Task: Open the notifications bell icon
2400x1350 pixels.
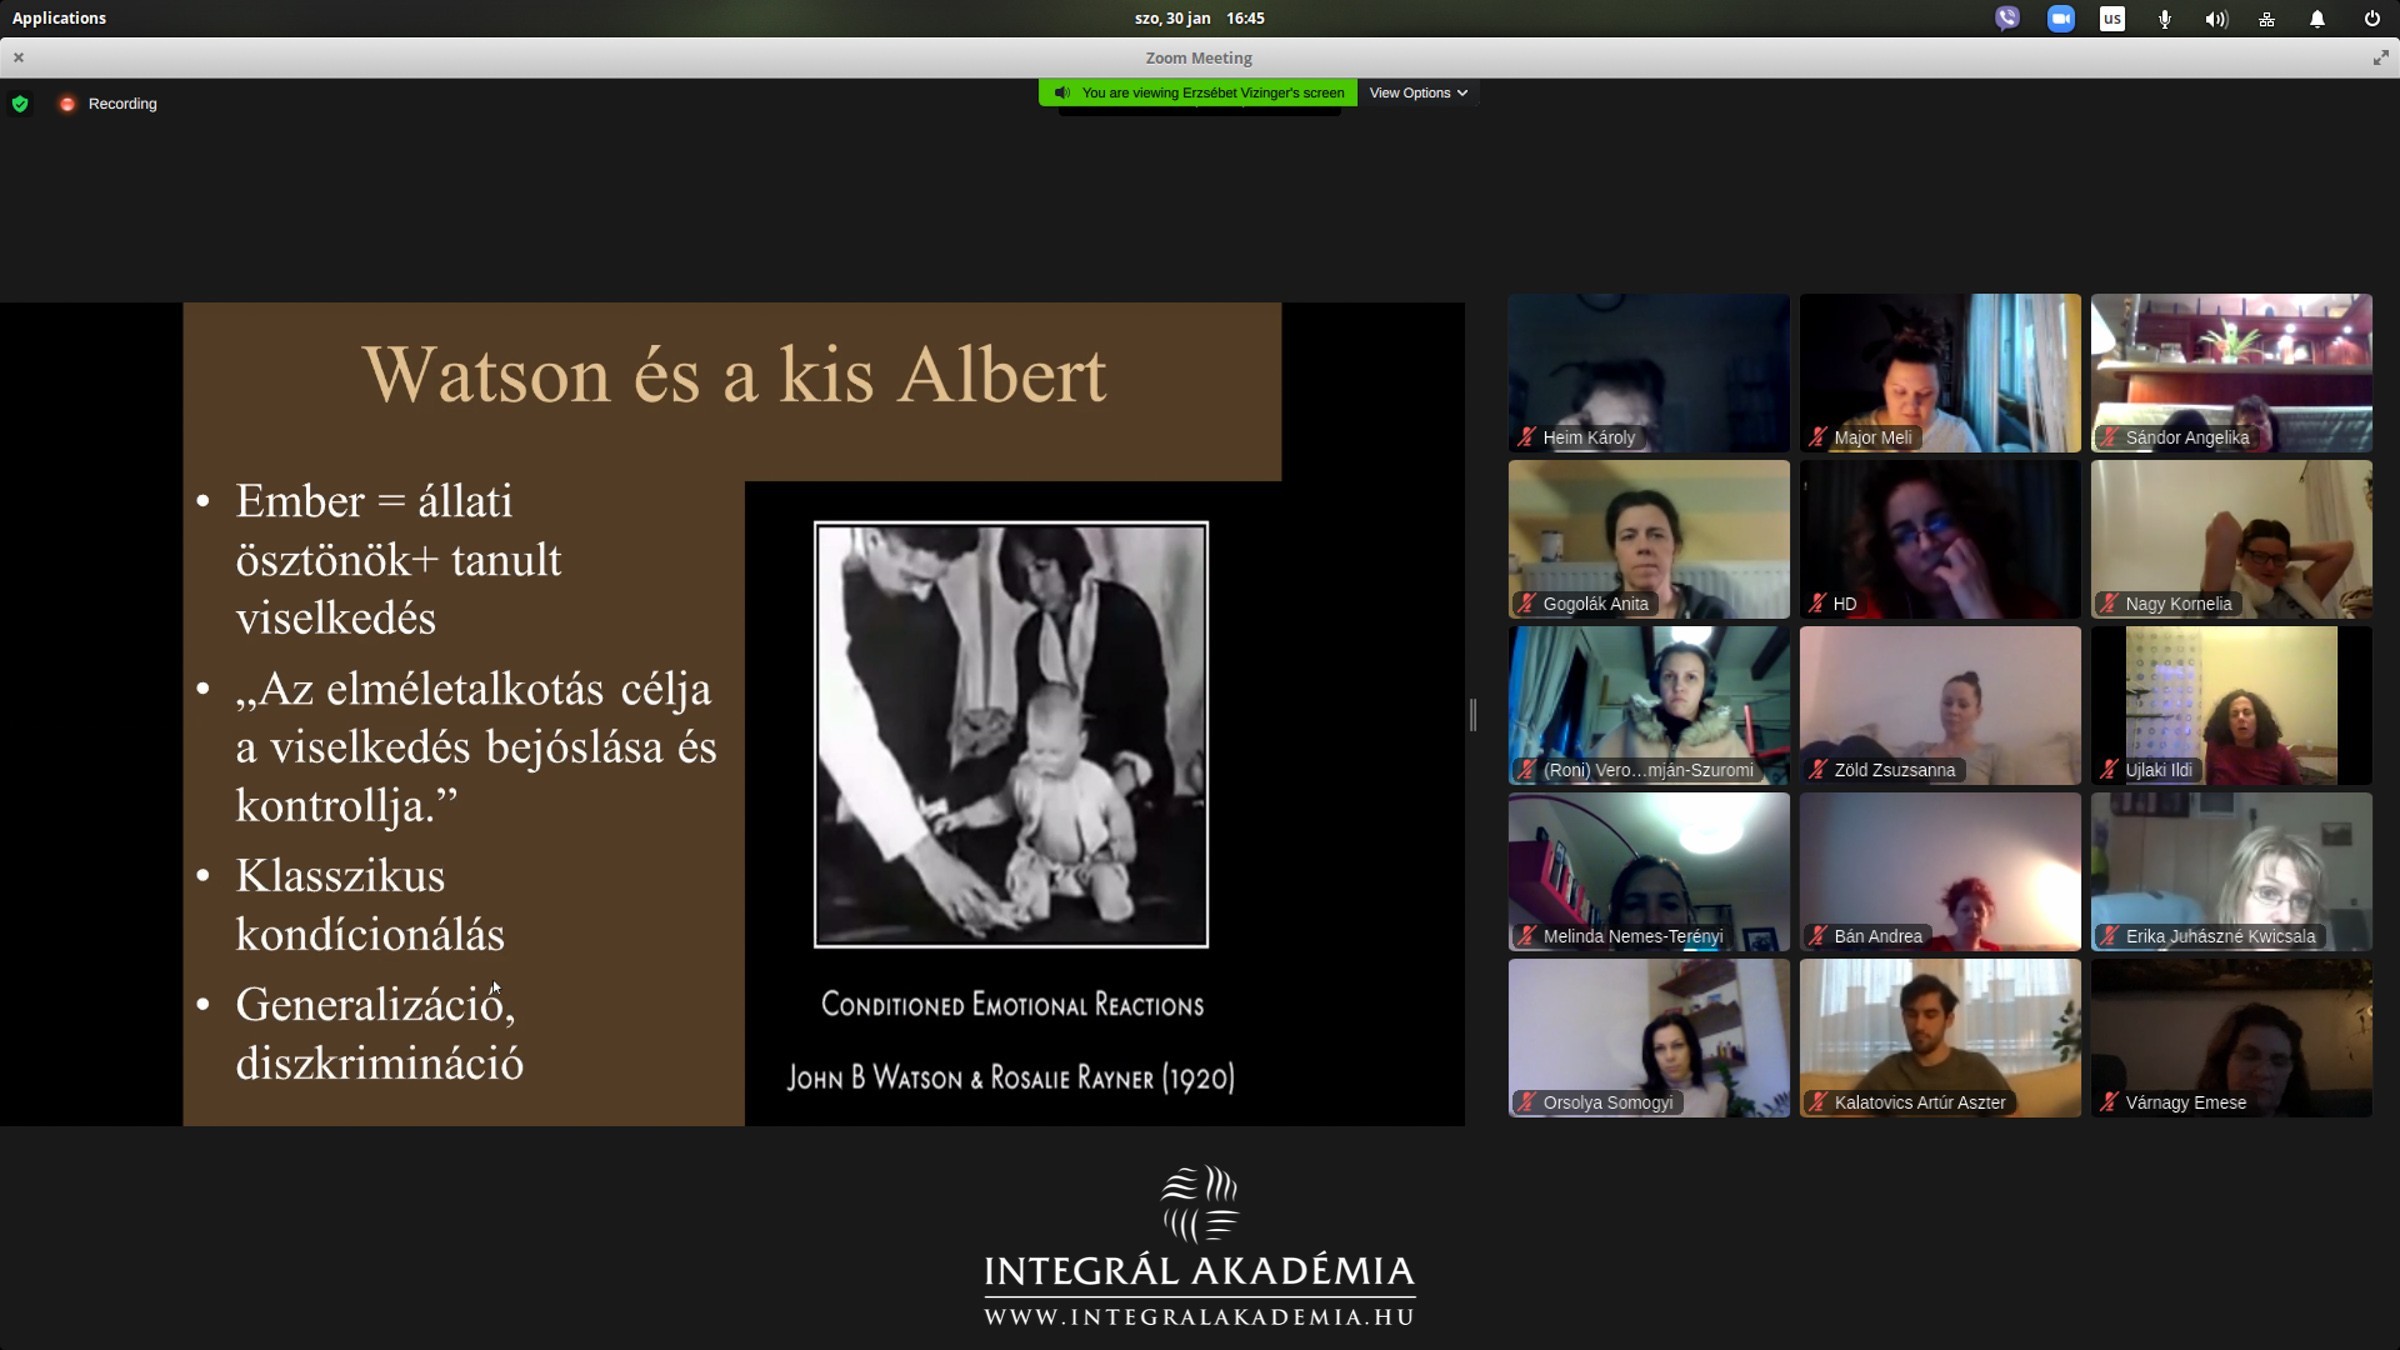Action: [x=2317, y=18]
